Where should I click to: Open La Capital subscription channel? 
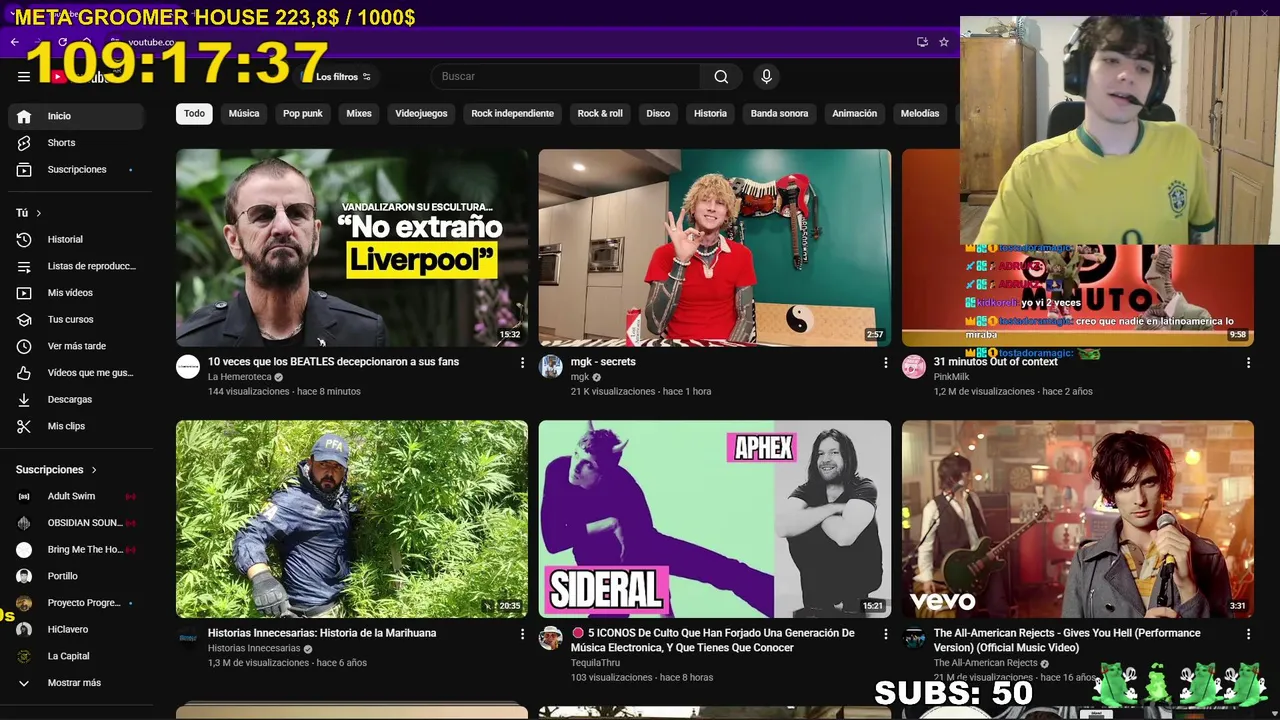(76, 657)
